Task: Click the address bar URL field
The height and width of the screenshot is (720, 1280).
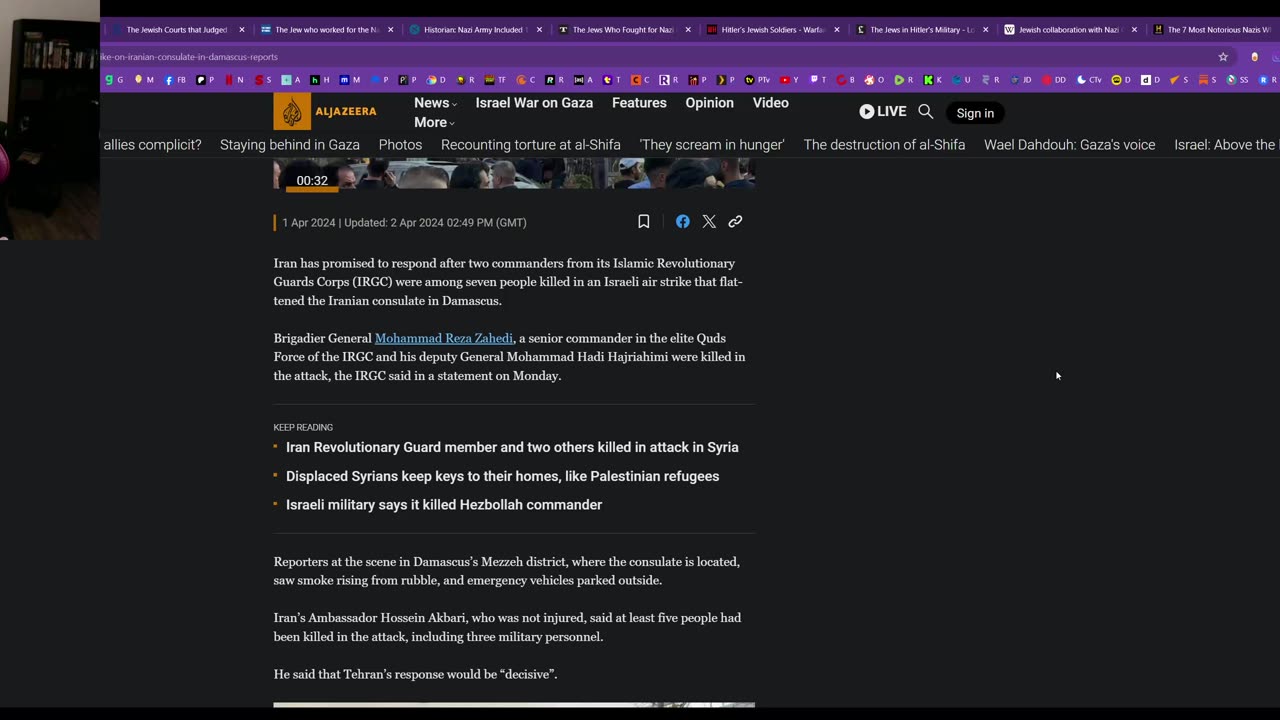Action: [x=650, y=57]
